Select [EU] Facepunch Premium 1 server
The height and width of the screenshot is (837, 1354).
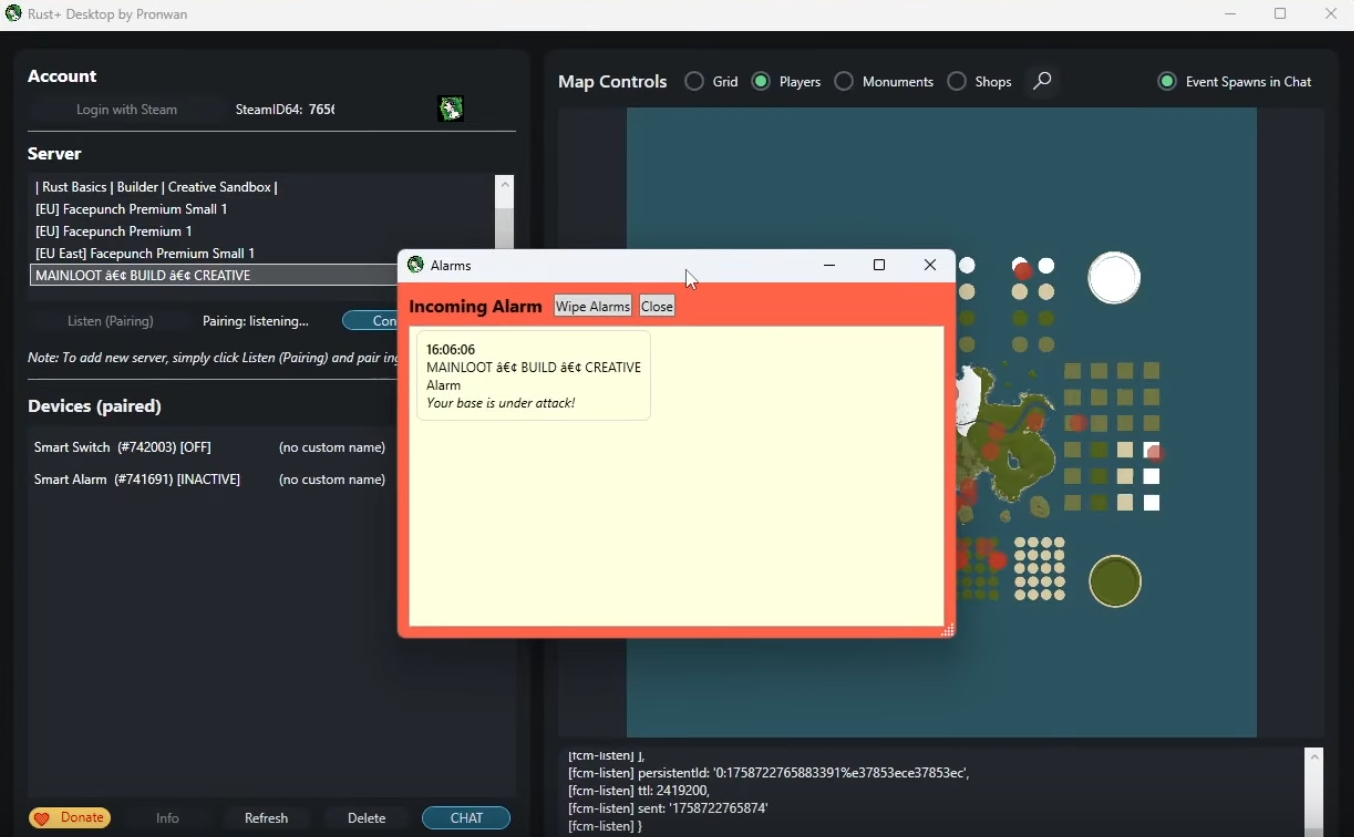click(263, 231)
